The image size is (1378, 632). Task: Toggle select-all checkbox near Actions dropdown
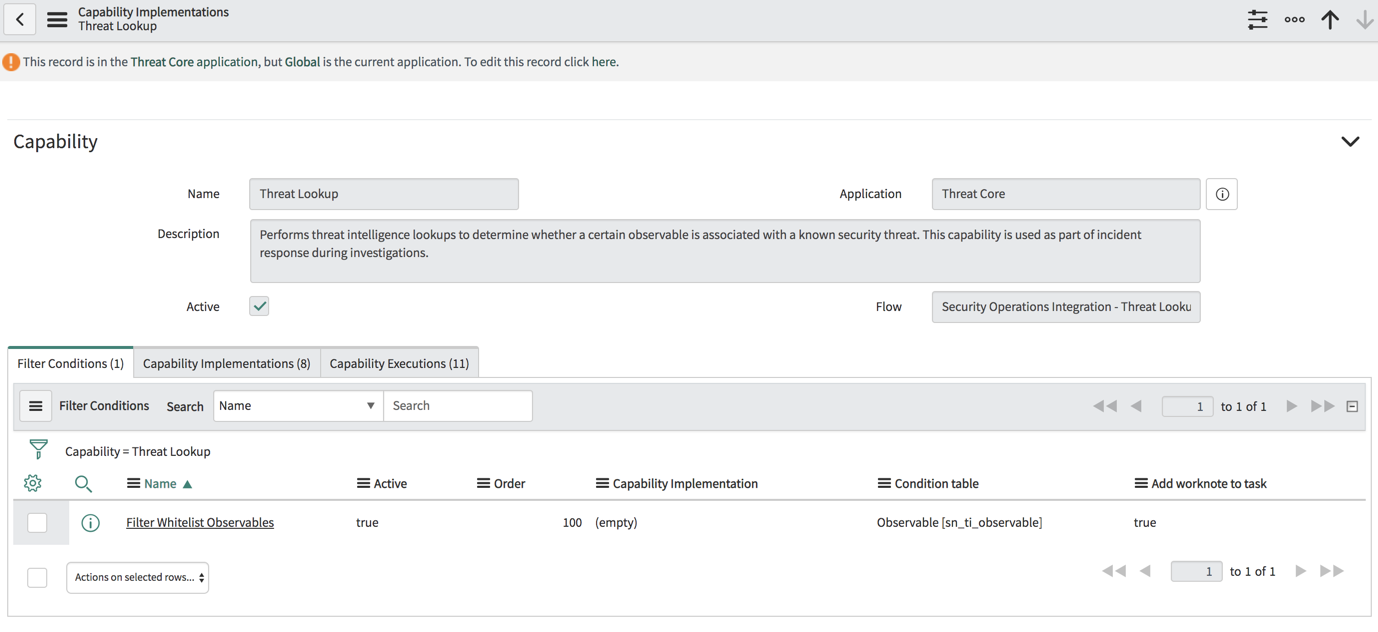coord(37,577)
